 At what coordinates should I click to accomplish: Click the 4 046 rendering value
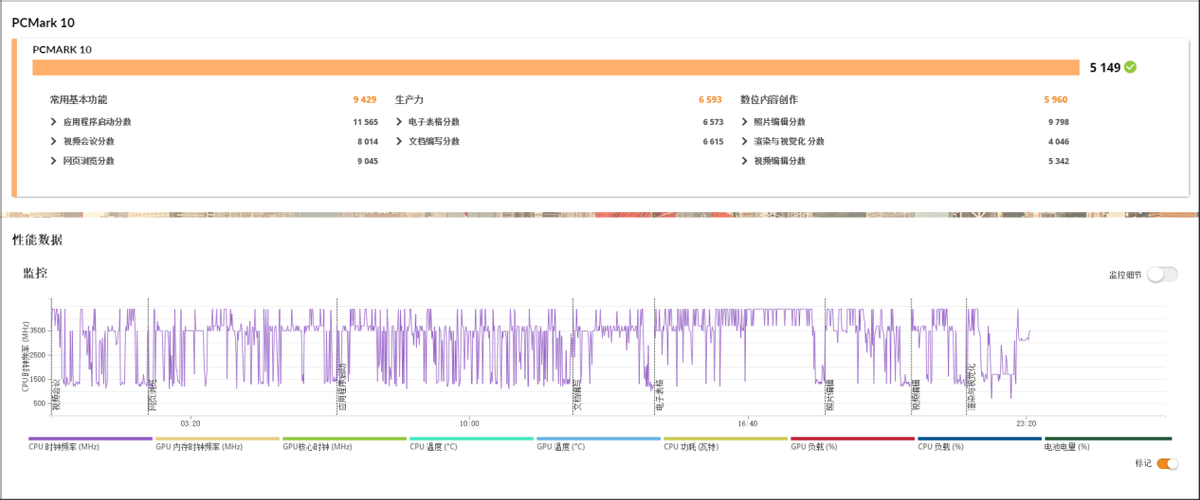[1058, 142]
